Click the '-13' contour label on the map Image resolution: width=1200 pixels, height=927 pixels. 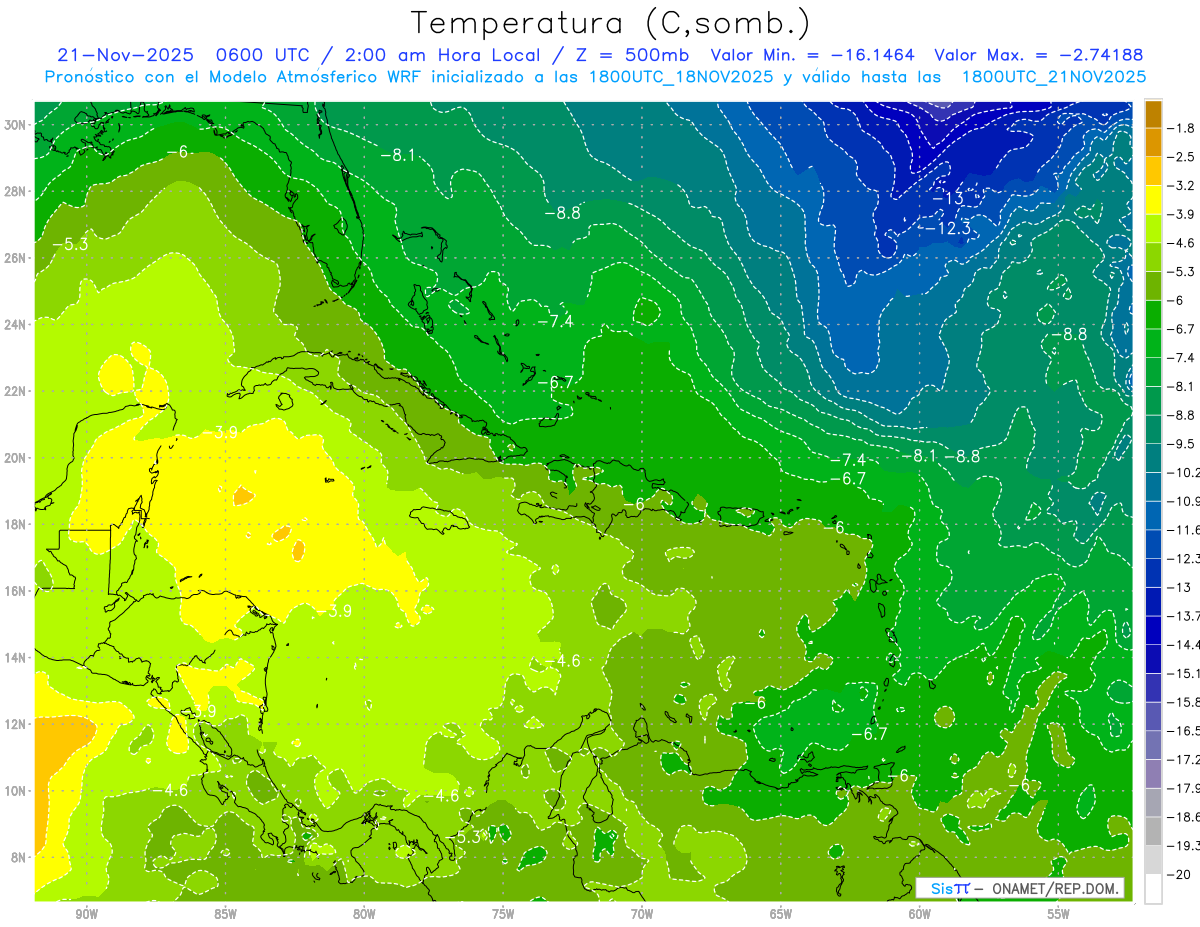point(948,198)
